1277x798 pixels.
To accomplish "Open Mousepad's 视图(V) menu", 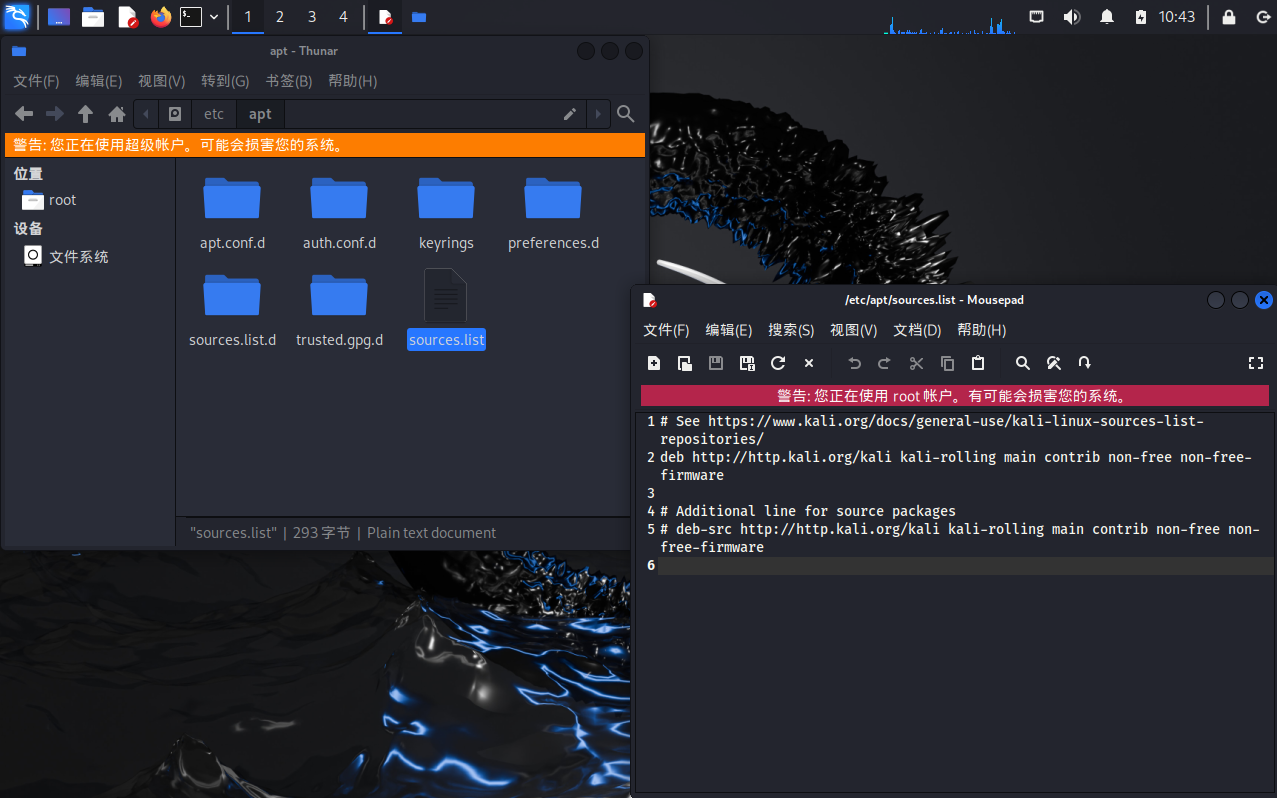I will pos(854,330).
